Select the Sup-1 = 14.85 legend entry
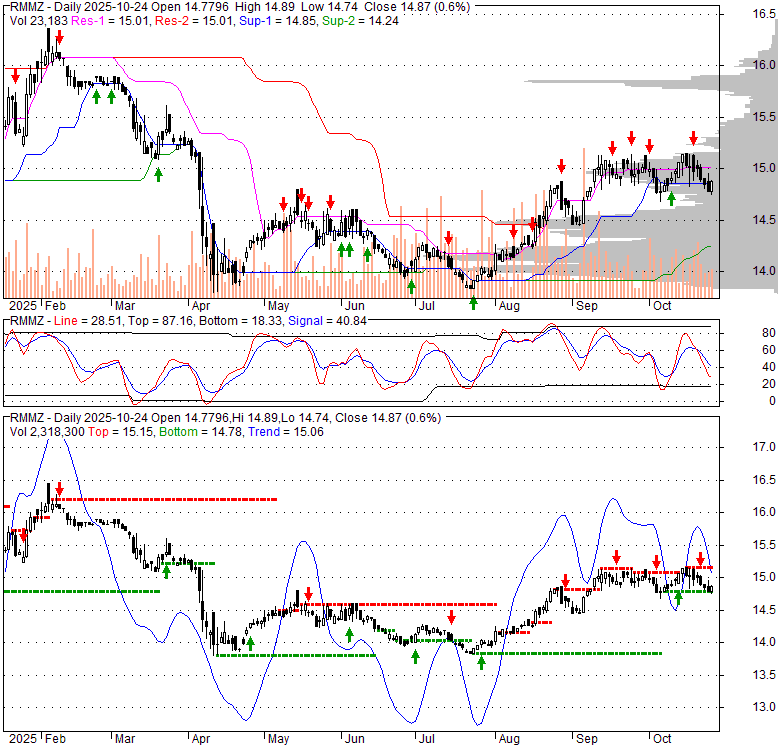 (x=279, y=21)
